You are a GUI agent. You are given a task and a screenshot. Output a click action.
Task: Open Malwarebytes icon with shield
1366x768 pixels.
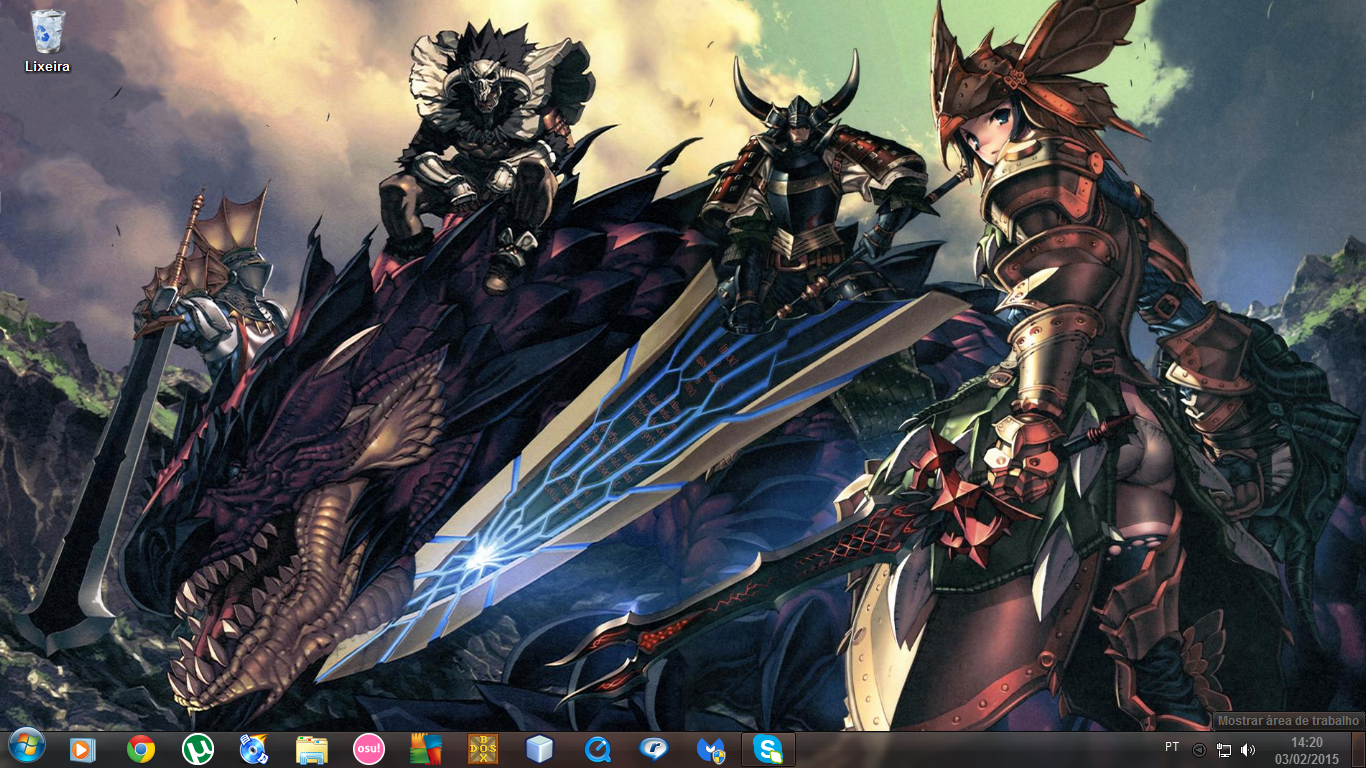pos(711,749)
